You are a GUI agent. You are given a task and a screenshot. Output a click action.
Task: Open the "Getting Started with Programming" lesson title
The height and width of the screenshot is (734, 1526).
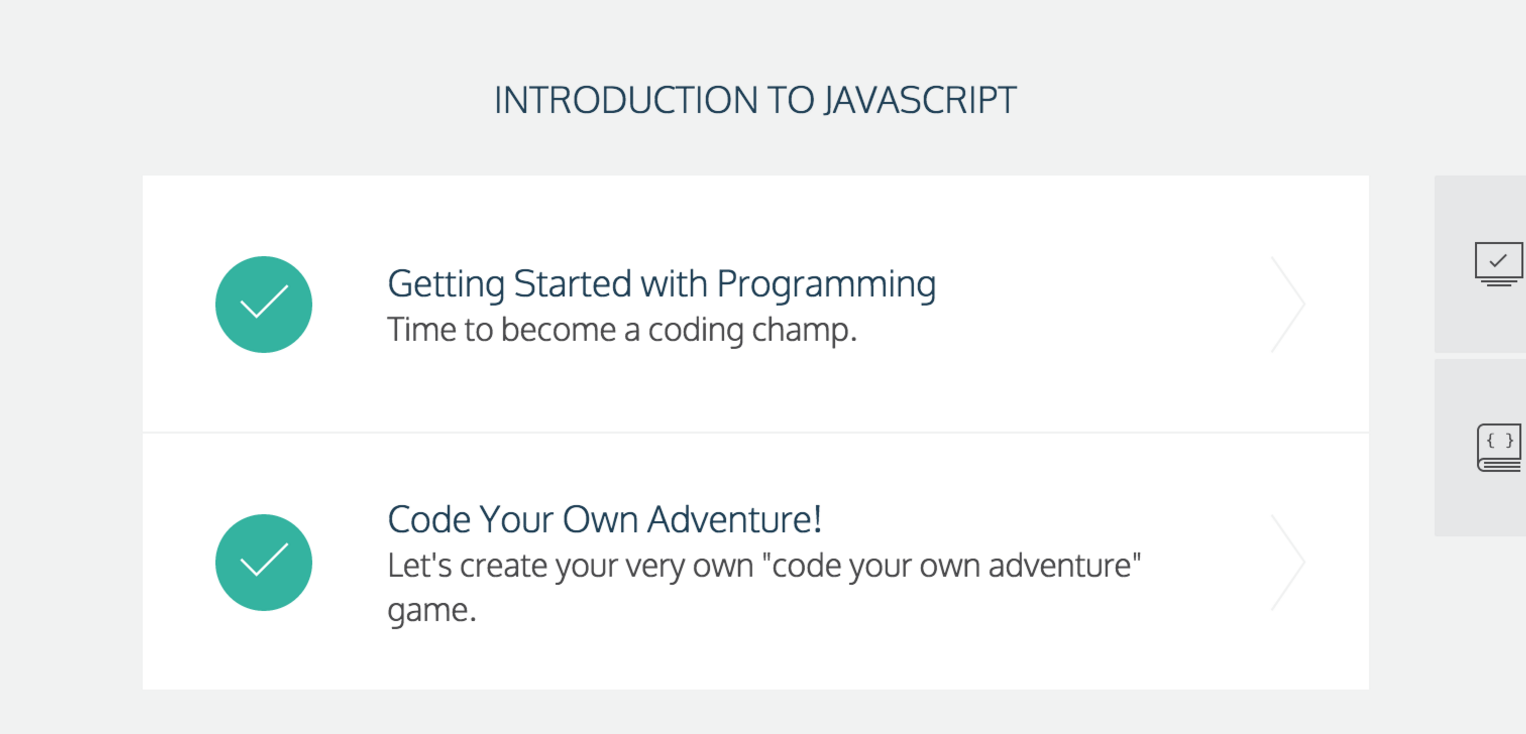point(661,284)
